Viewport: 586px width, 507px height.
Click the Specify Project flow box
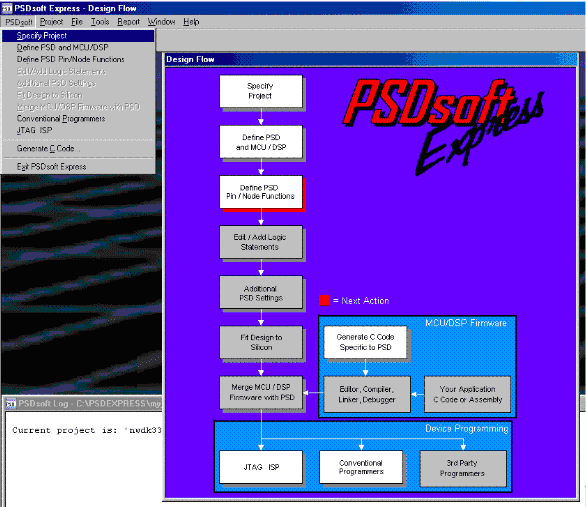[261, 91]
